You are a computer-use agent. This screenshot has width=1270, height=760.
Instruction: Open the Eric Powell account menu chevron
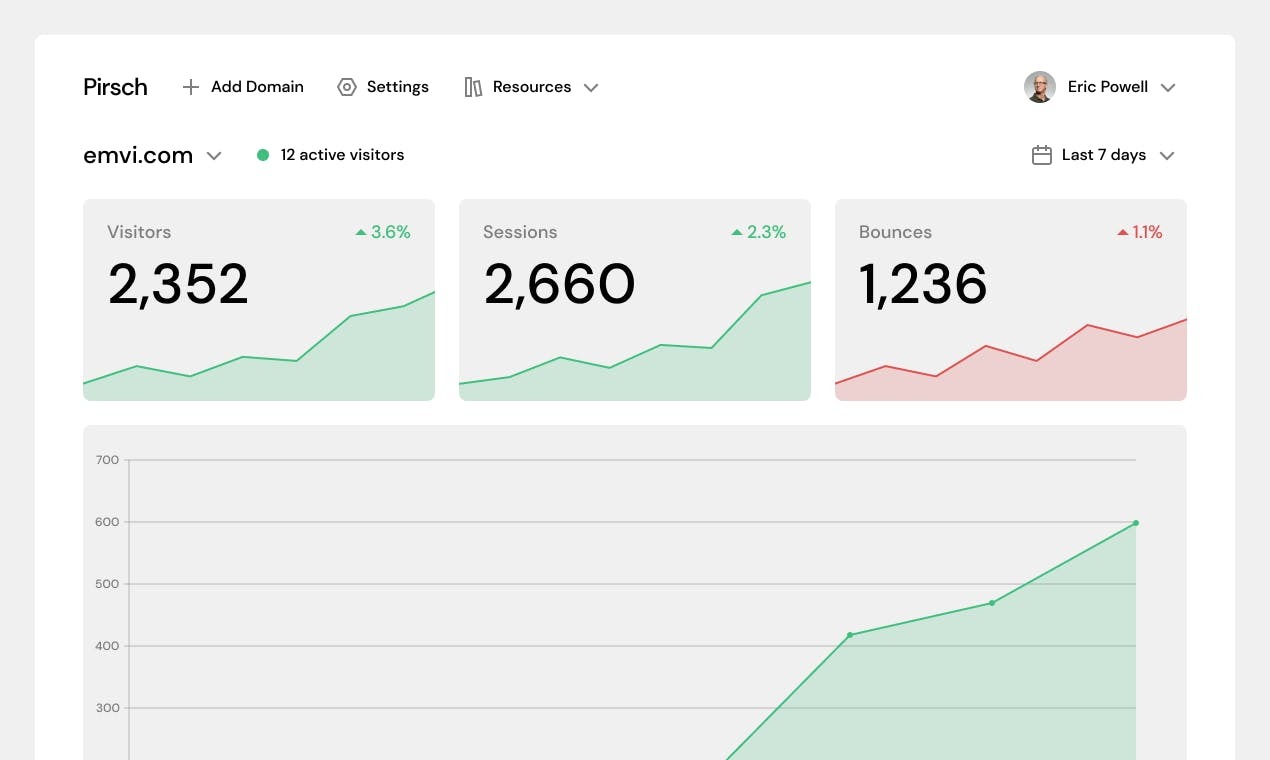pyautogui.click(x=1167, y=88)
